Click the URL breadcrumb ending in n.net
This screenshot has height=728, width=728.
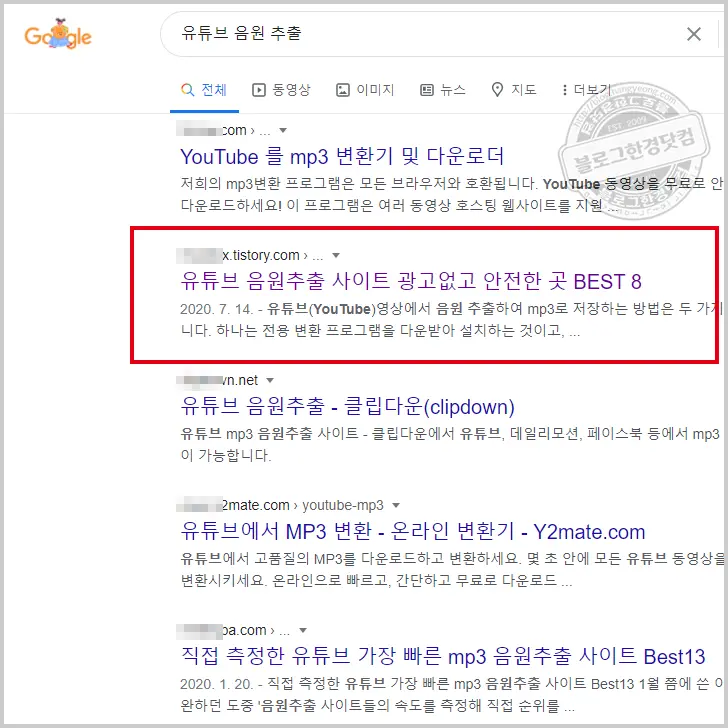tap(217, 380)
